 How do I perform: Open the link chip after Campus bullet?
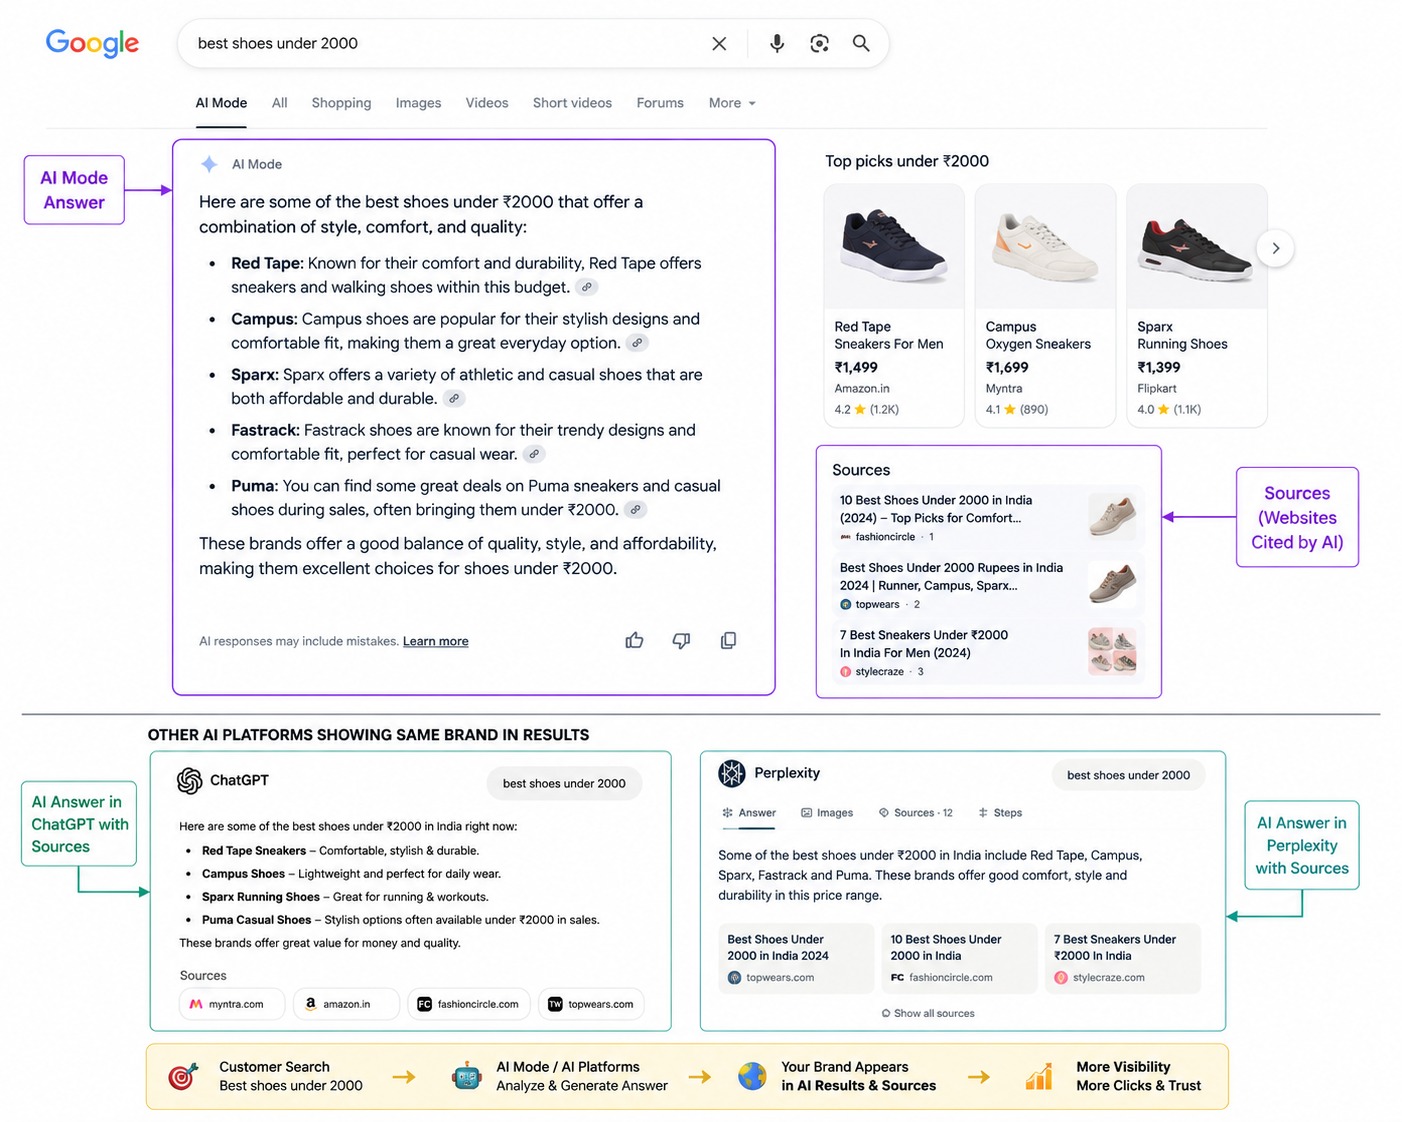tap(637, 343)
